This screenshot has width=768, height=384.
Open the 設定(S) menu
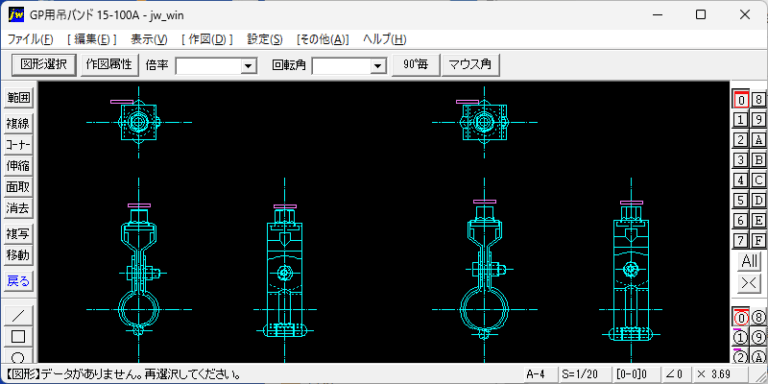point(265,39)
